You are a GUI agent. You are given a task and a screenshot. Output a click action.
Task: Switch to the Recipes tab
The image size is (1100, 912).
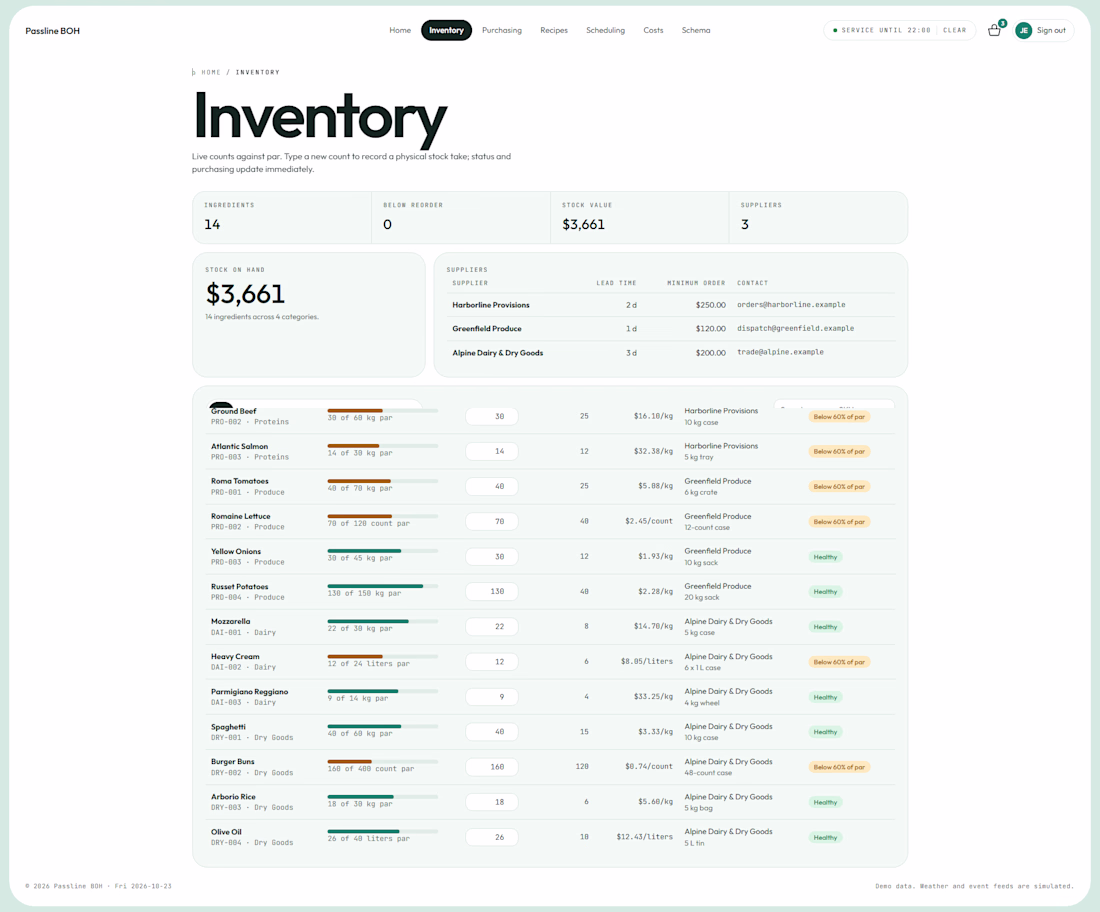pyautogui.click(x=554, y=30)
